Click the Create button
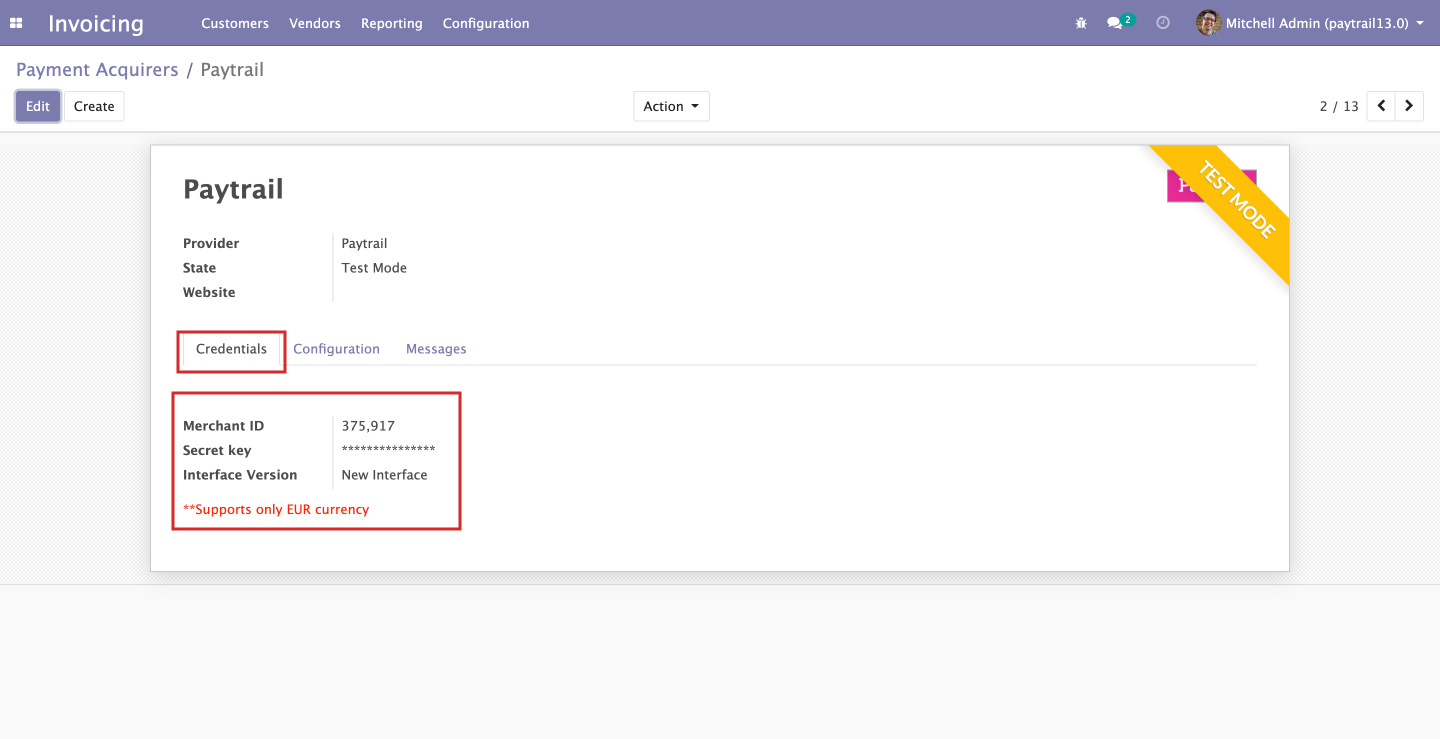1440x739 pixels. click(94, 106)
